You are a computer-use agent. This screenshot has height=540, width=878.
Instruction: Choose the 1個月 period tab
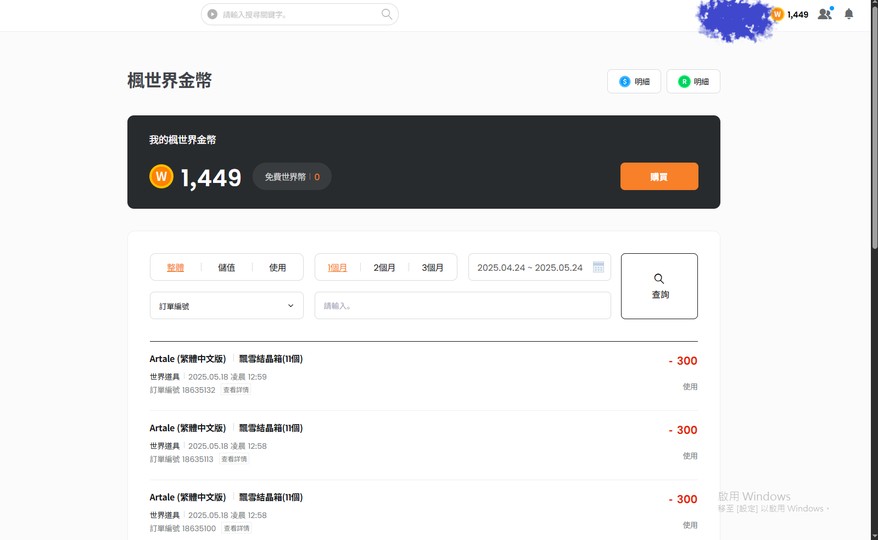tap(337, 268)
